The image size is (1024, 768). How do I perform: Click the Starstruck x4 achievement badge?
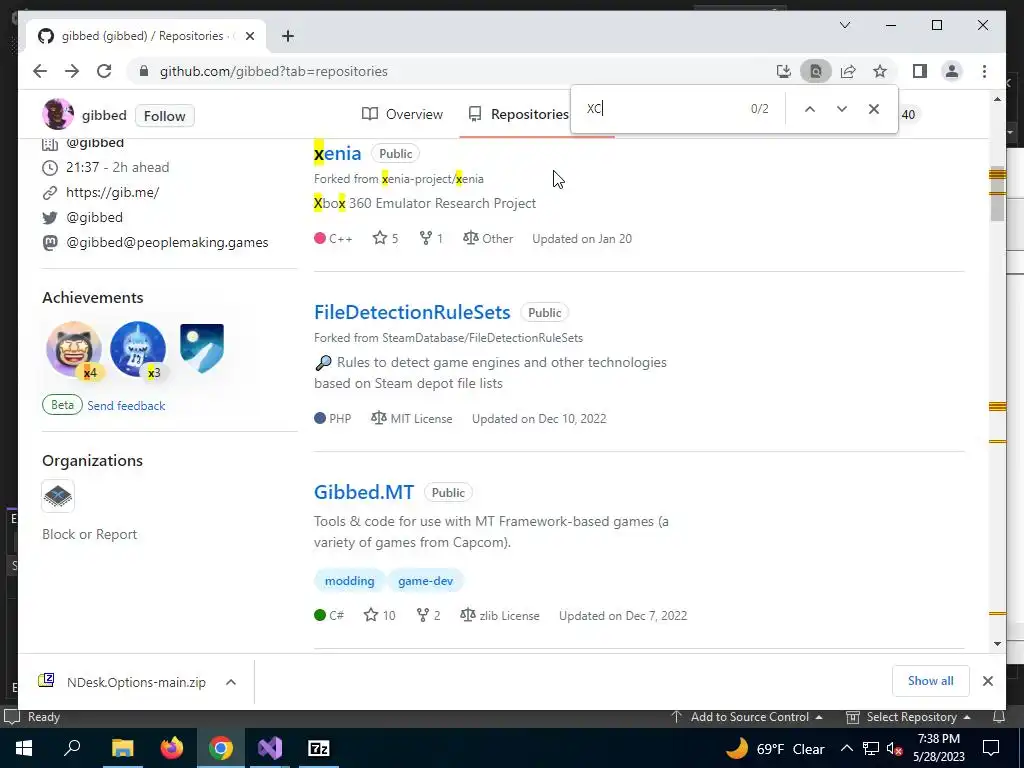pos(74,349)
